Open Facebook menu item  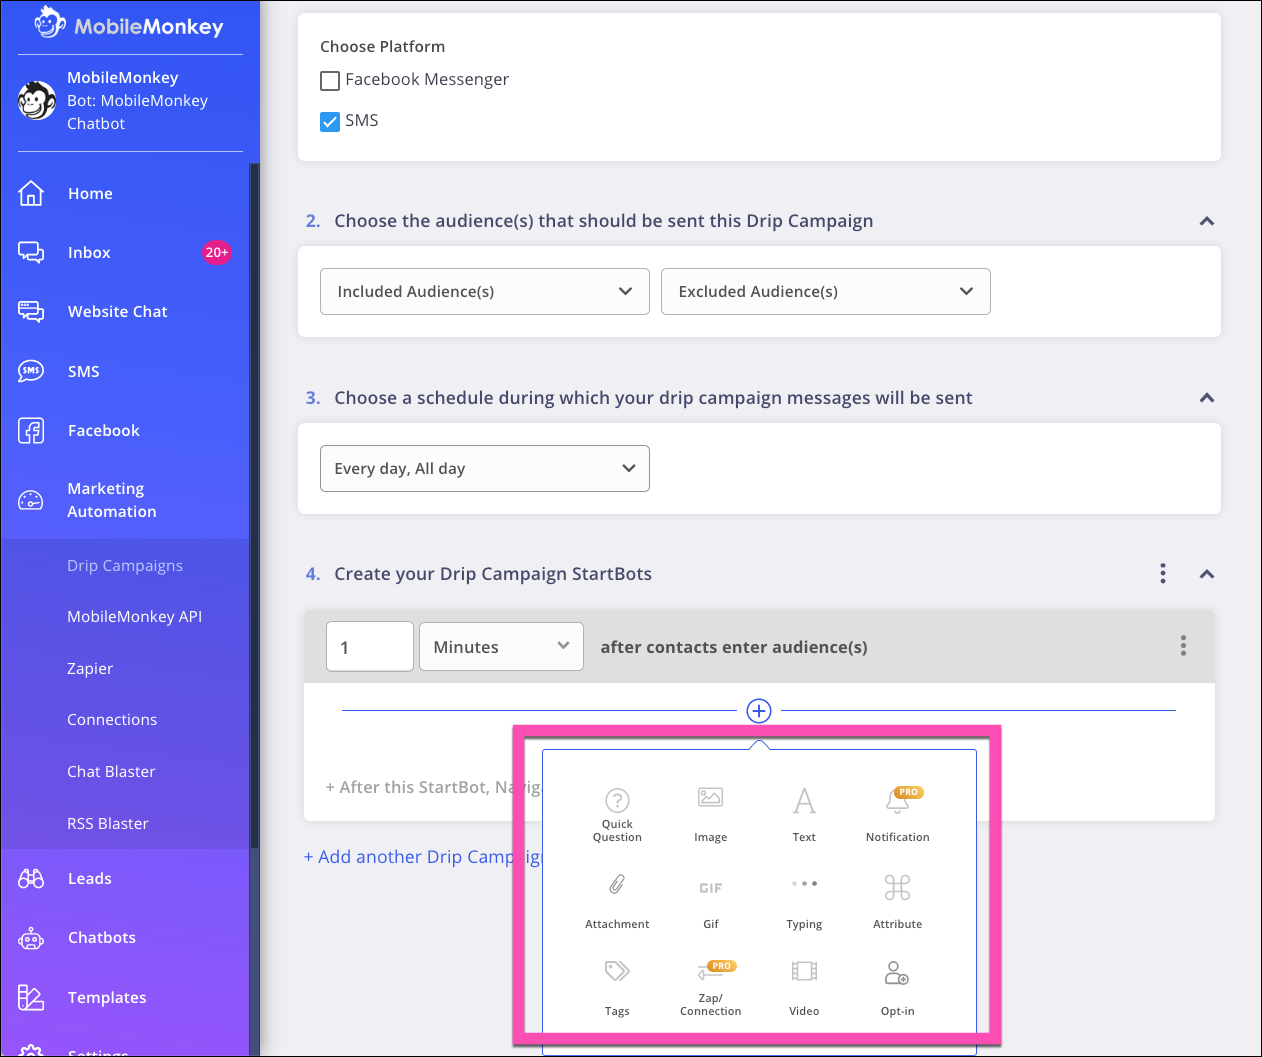[x=104, y=431]
